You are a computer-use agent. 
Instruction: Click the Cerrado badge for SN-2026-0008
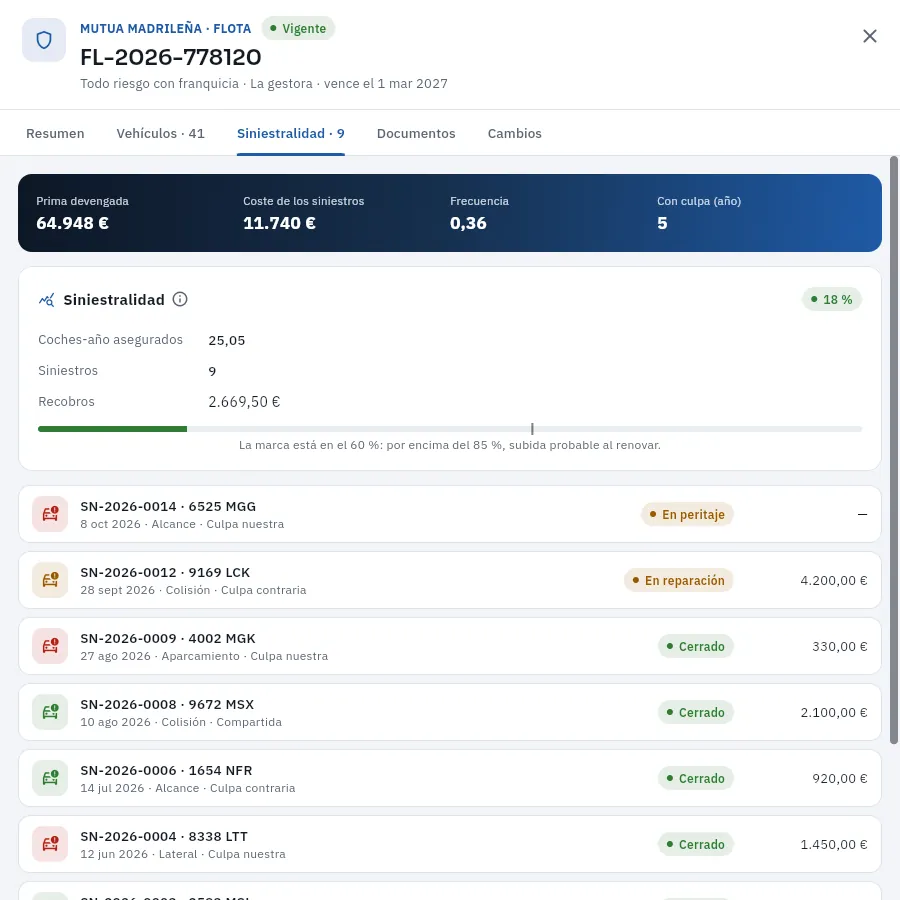tap(696, 712)
